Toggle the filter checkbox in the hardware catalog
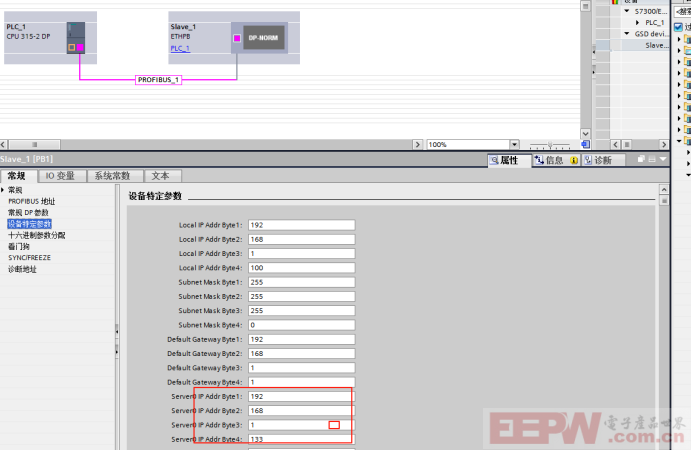691x450 pixels. (x=679, y=27)
